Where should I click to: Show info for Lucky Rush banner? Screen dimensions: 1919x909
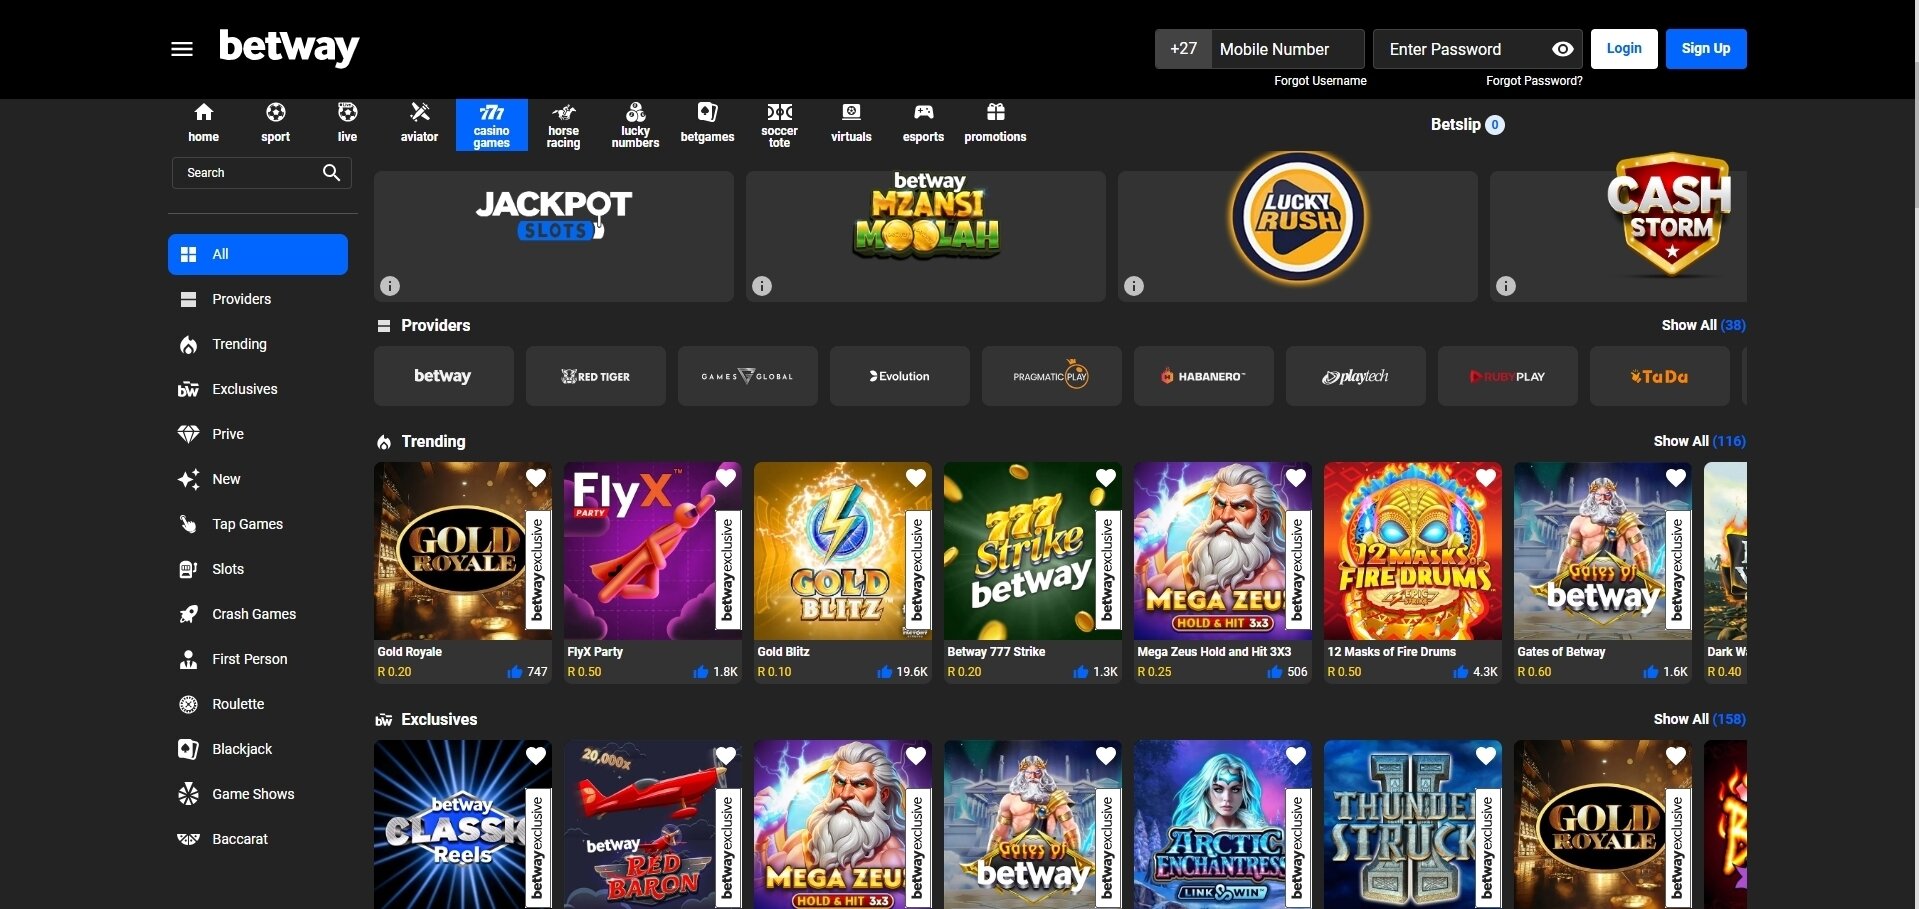tap(1134, 286)
